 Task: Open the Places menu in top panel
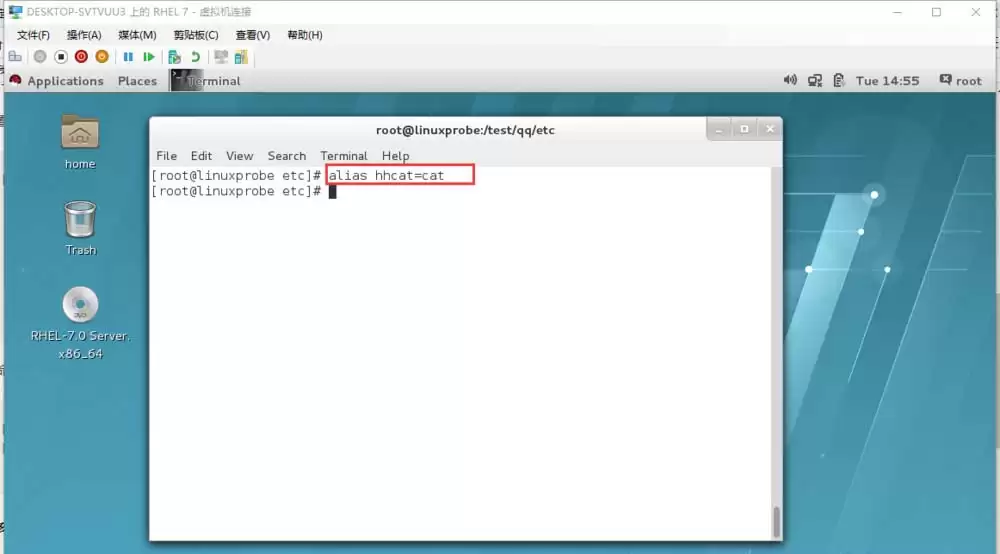point(137,81)
